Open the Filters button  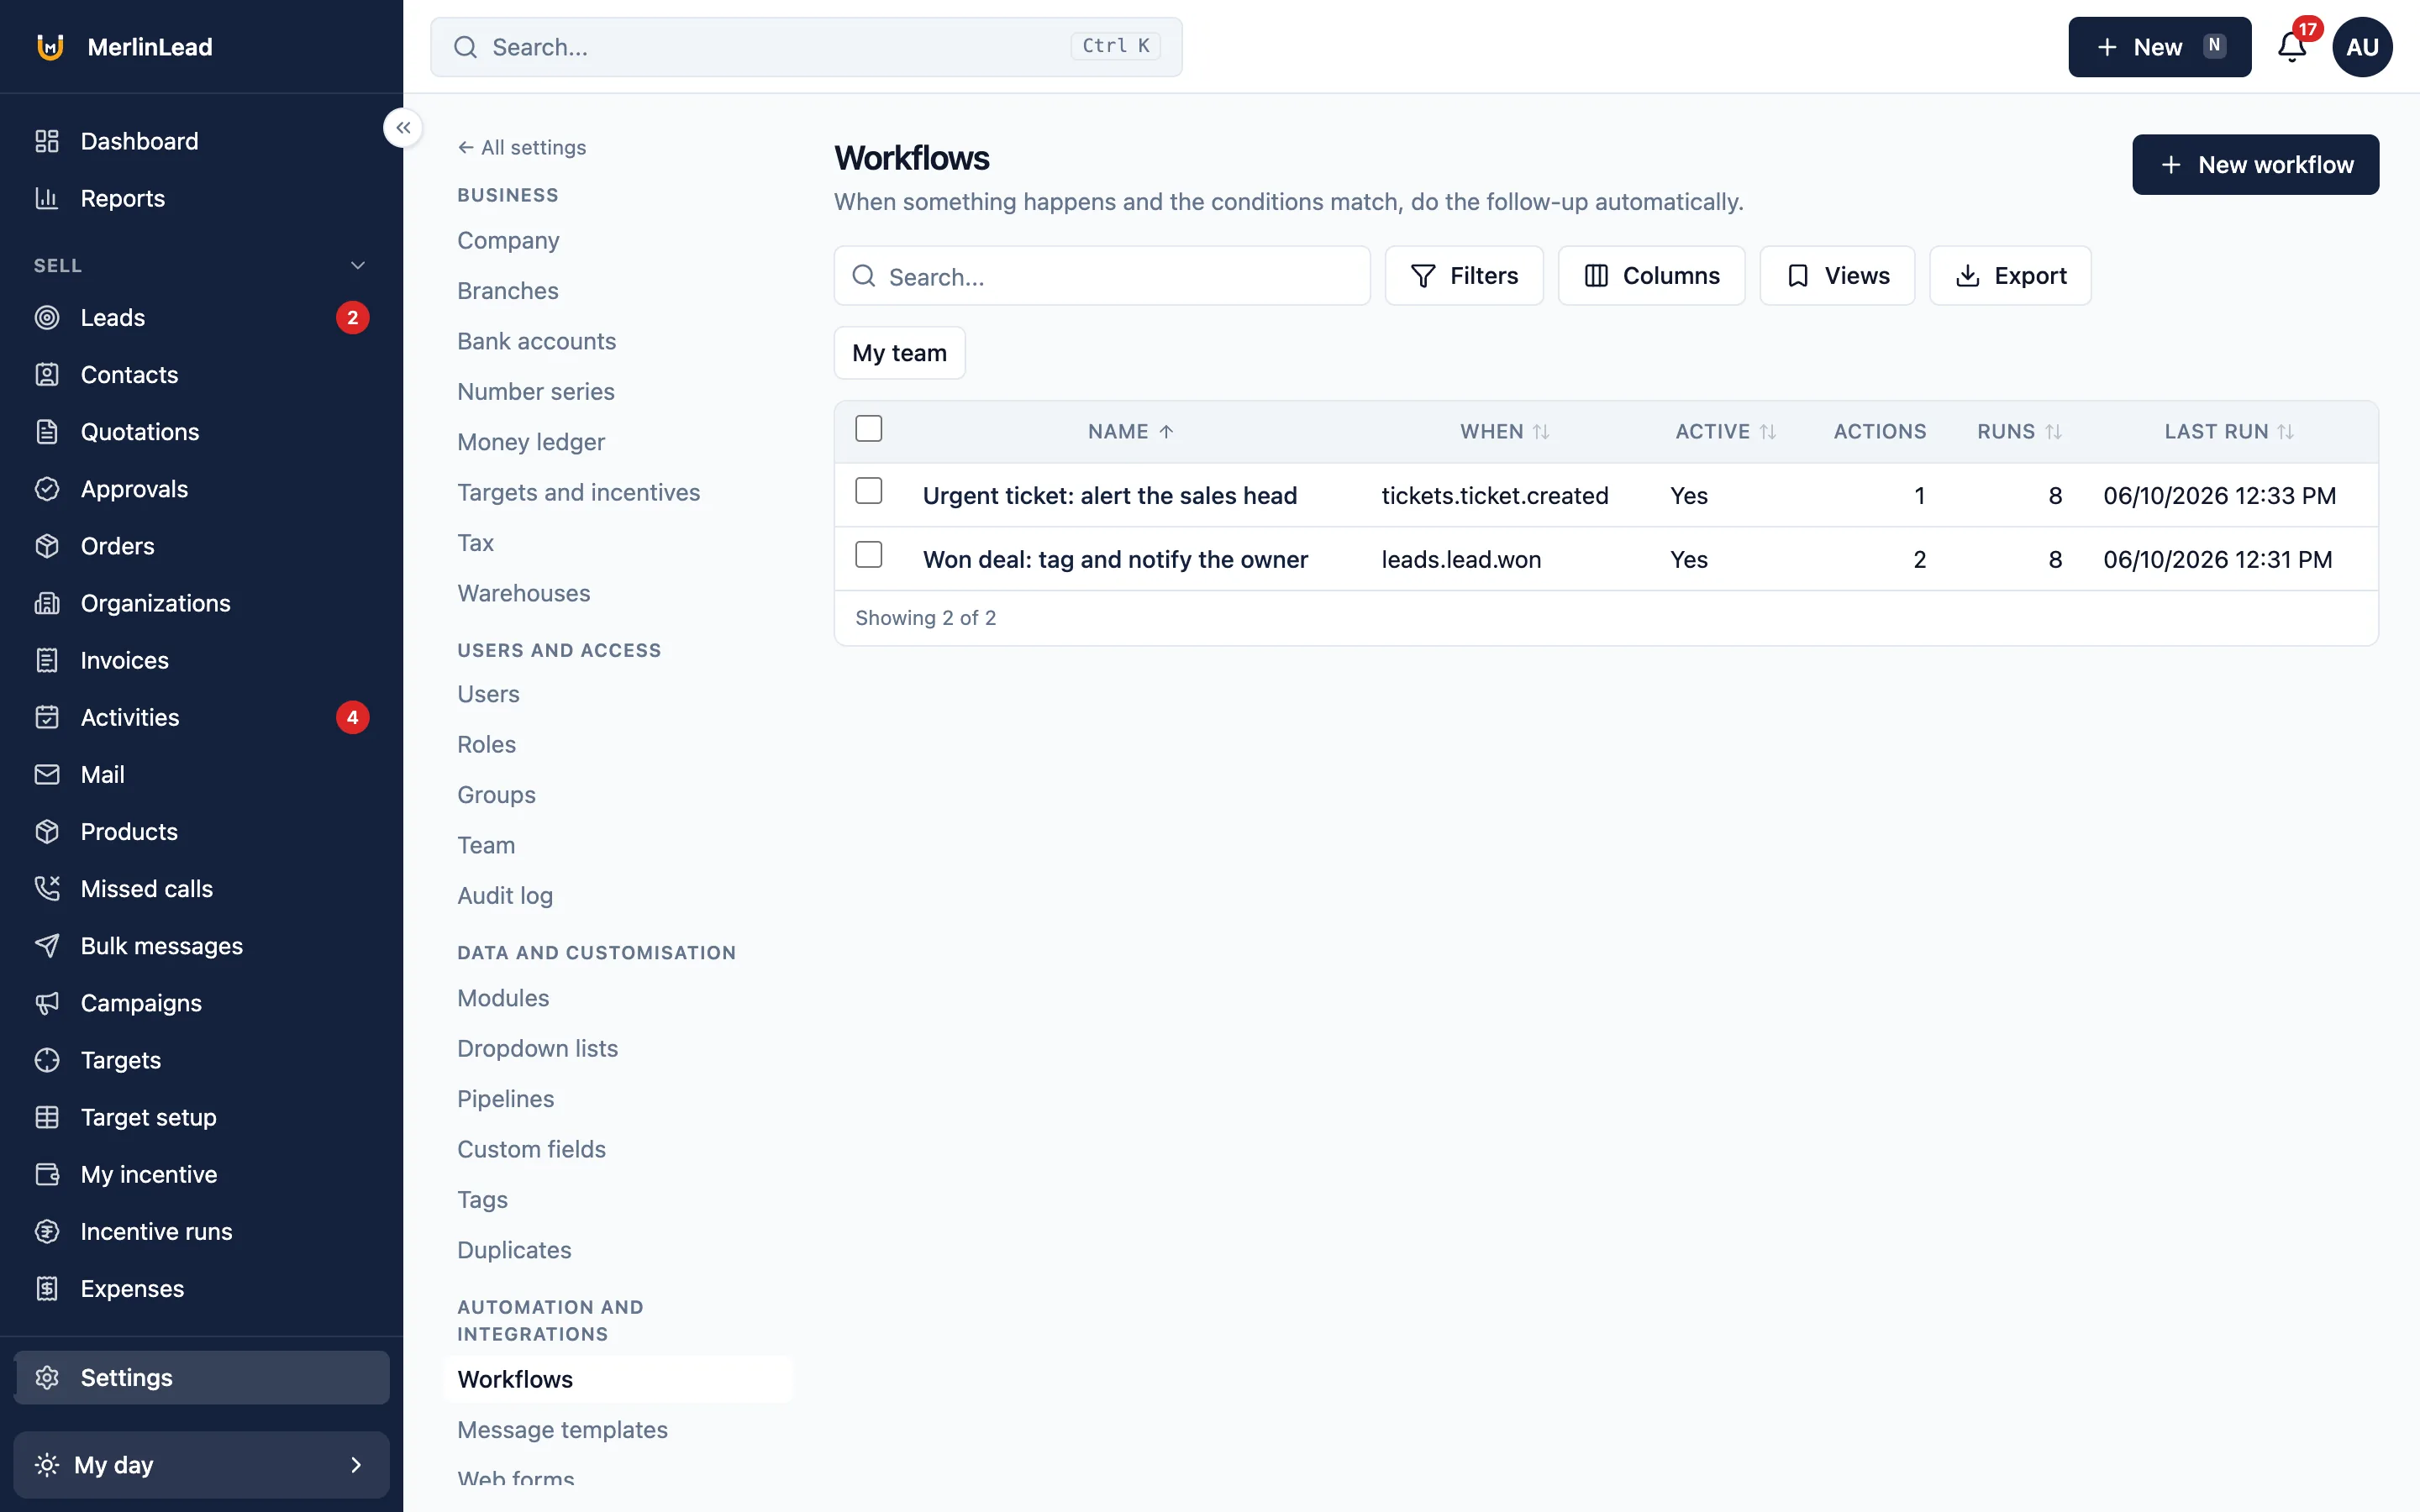point(1464,276)
